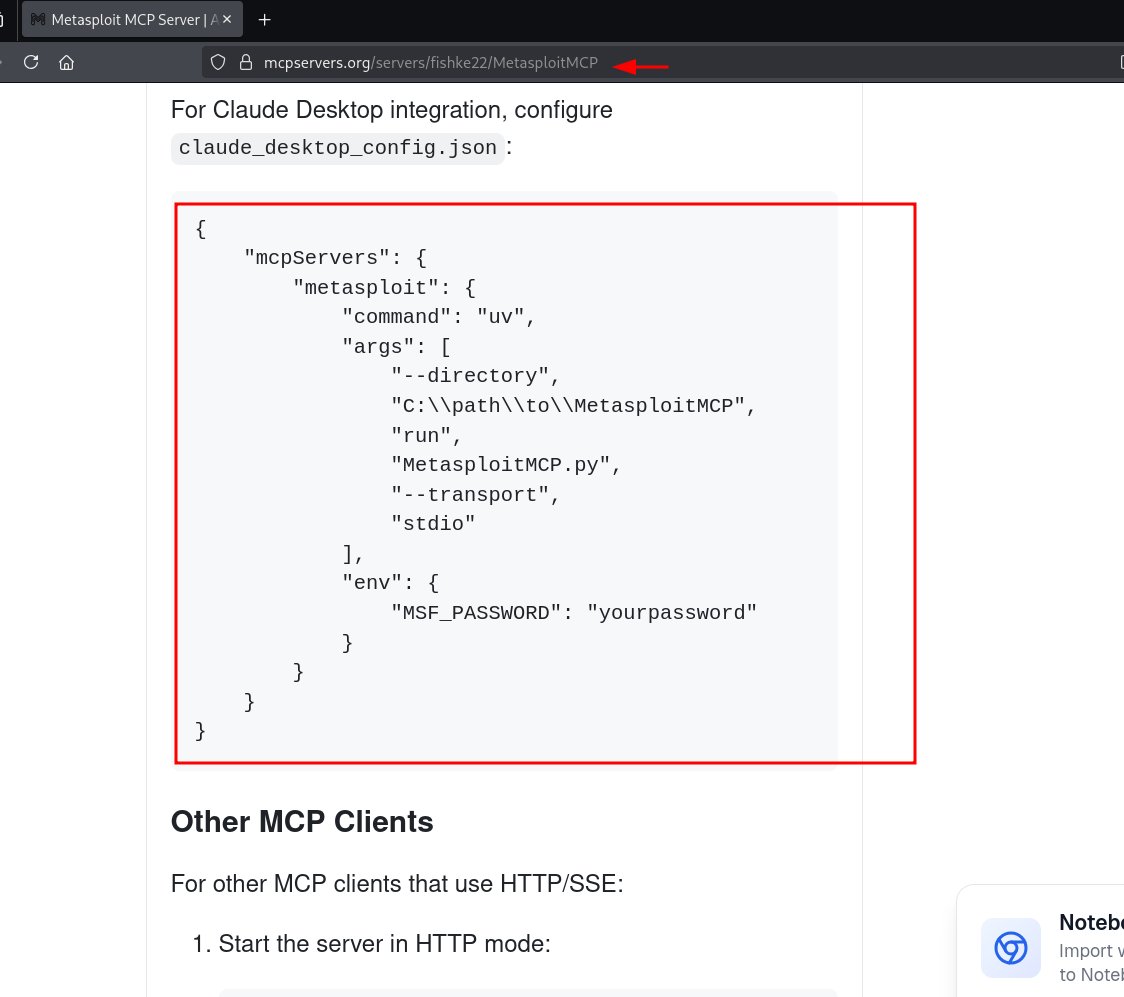The width and height of the screenshot is (1124, 997).
Task: Click the "command": "uv" line
Action: (438, 317)
